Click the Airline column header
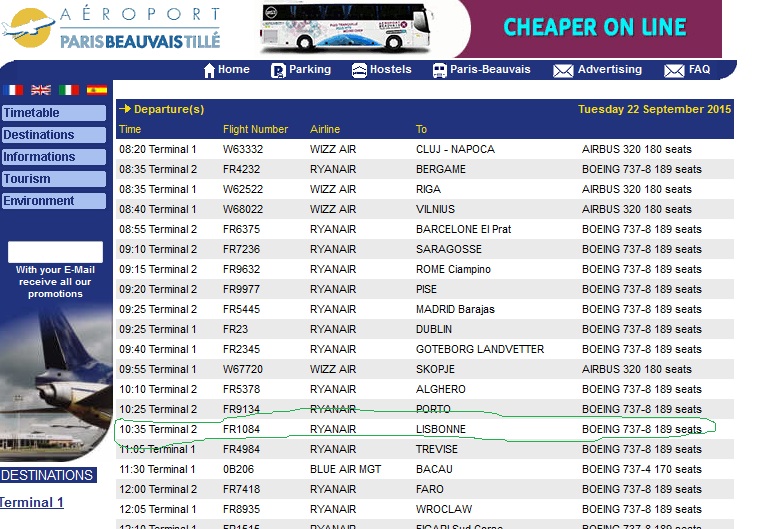Image resolution: width=771 pixels, height=529 pixels. 325,129
